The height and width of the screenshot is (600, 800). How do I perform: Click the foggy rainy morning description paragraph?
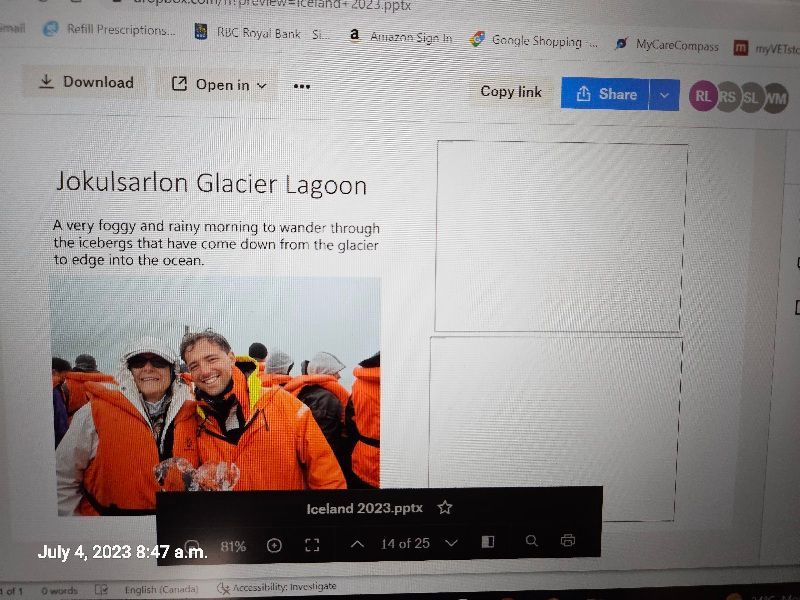[x=216, y=243]
